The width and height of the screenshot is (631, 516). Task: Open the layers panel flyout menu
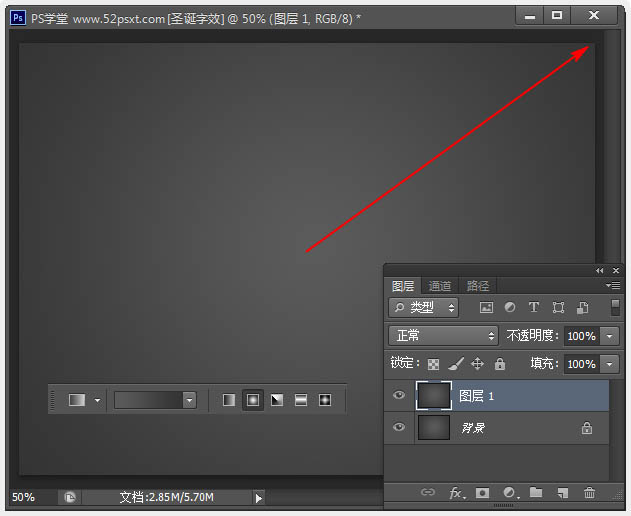[613, 285]
